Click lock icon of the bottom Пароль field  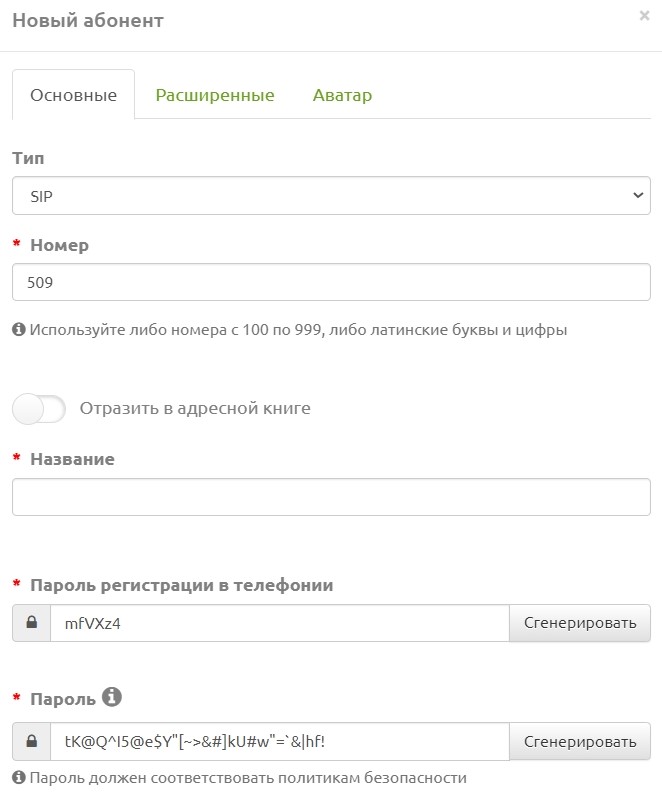31,741
